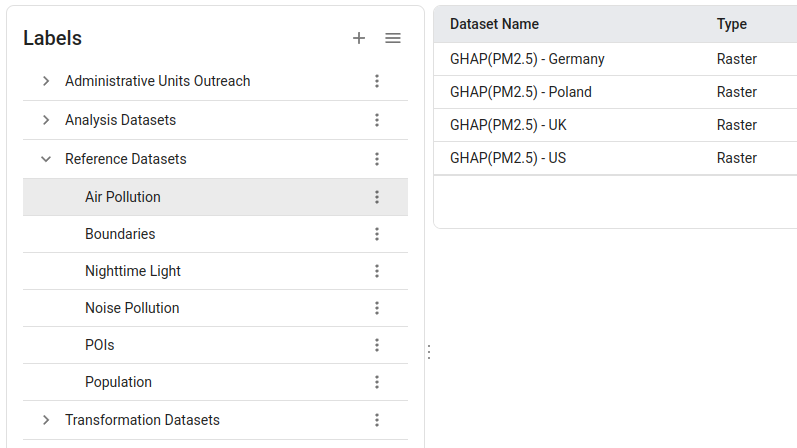Open the GHAP(PM2.5) - Germany dataset row
Image resolution: width=797 pixels, height=448 pixels.
[x=527, y=59]
